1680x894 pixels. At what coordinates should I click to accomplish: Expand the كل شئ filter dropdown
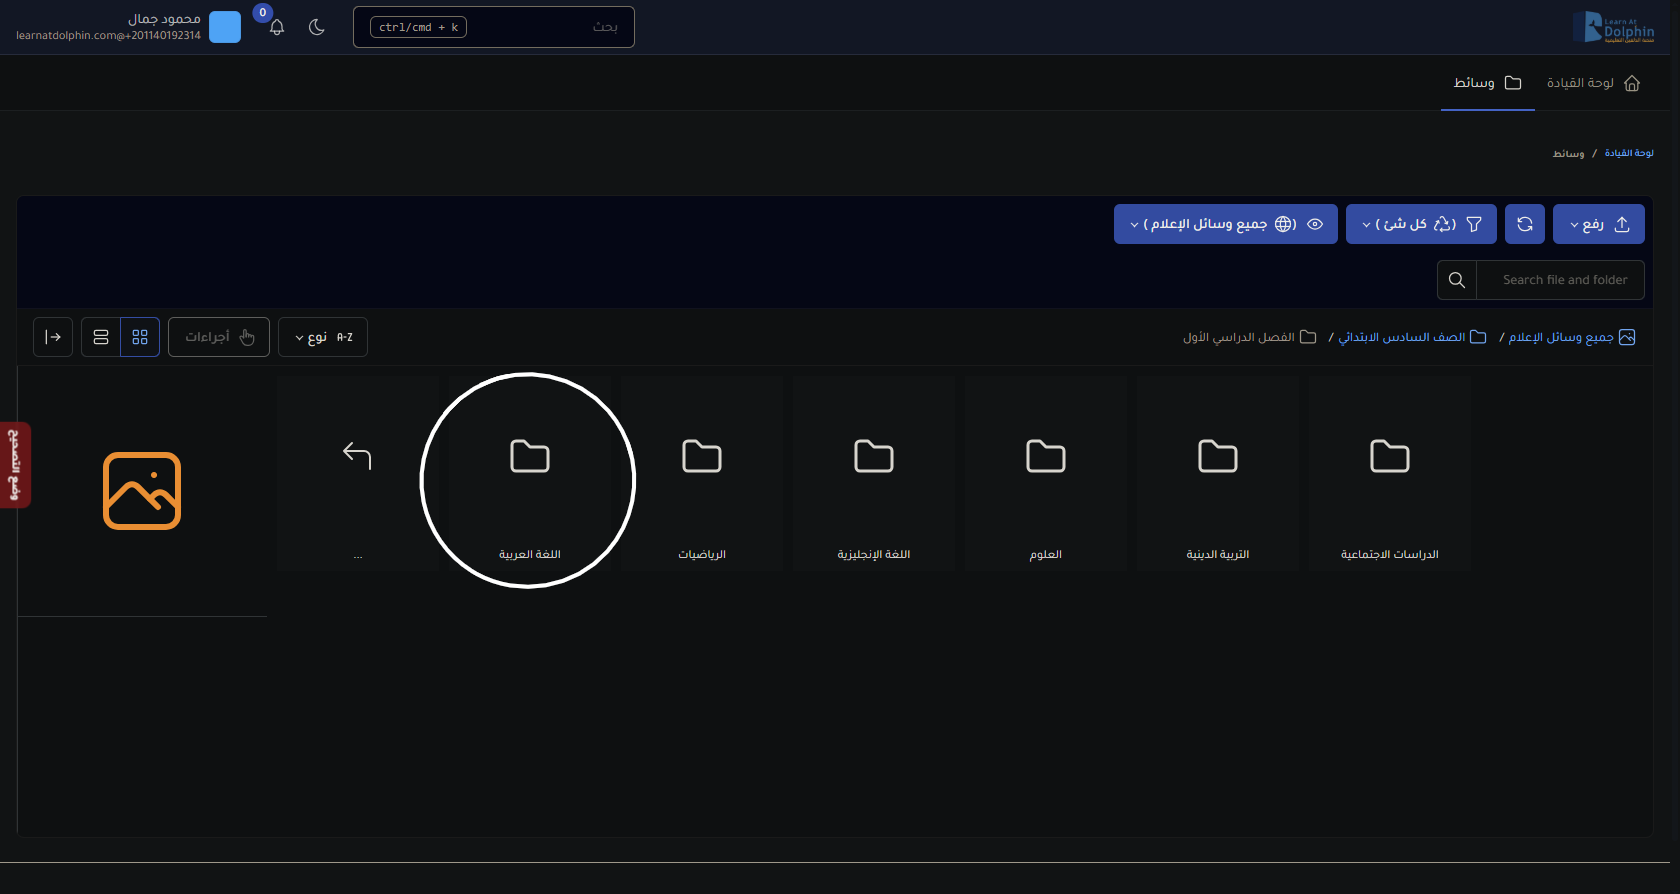(1420, 224)
